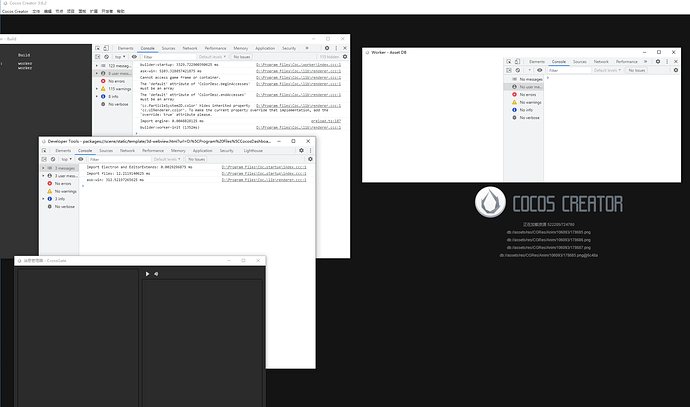Open settings gear in scene Developer Tools tab bar
Image resolution: width=690 pixels, height=407 pixels.
tap(301, 150)
